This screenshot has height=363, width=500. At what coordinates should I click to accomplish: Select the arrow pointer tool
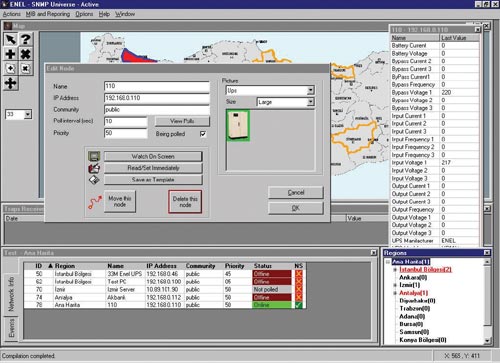(11, 39)
